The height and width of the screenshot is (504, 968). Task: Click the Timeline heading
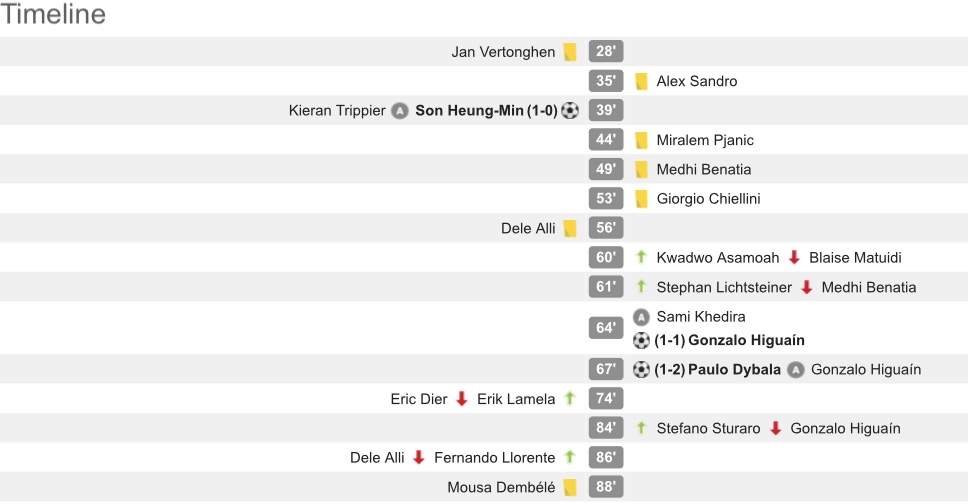click(53, 15)
